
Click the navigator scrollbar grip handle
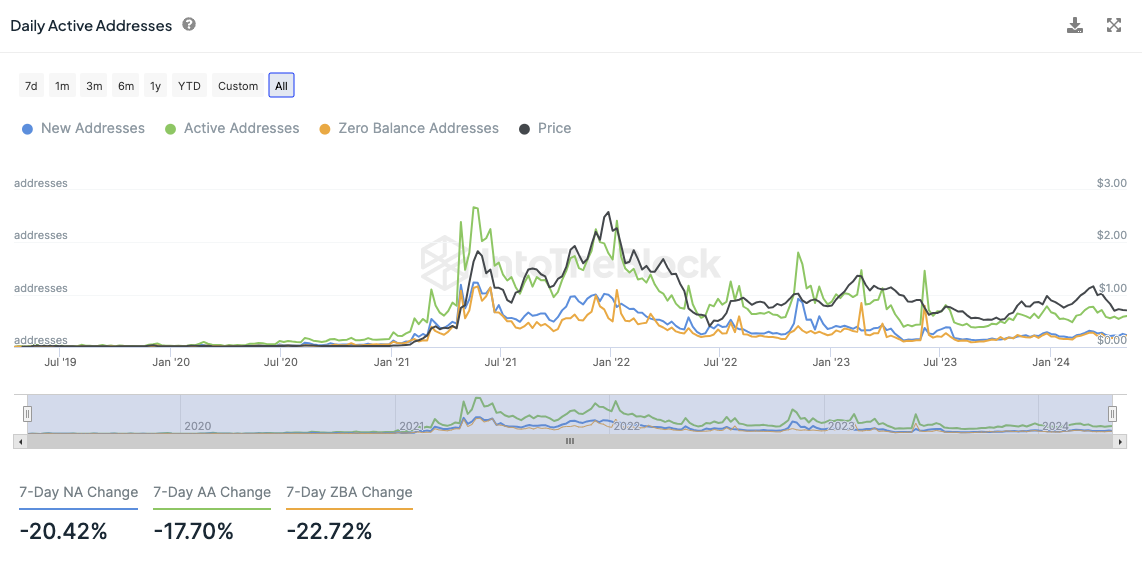570,441
